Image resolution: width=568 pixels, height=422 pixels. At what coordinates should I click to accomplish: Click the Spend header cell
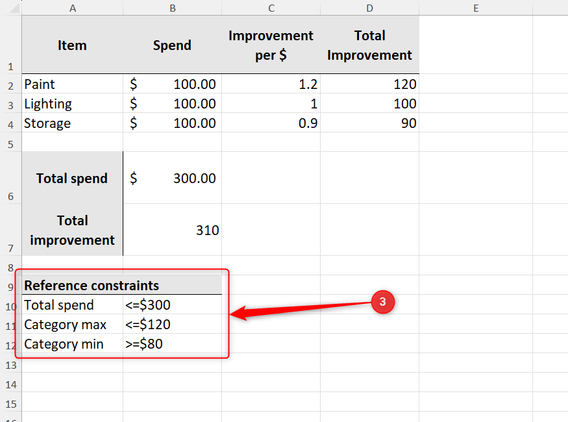tap(172, 45)
